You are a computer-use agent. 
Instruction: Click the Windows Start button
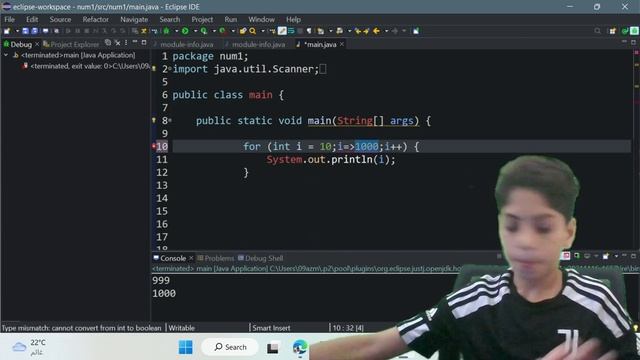coord(186,347)
